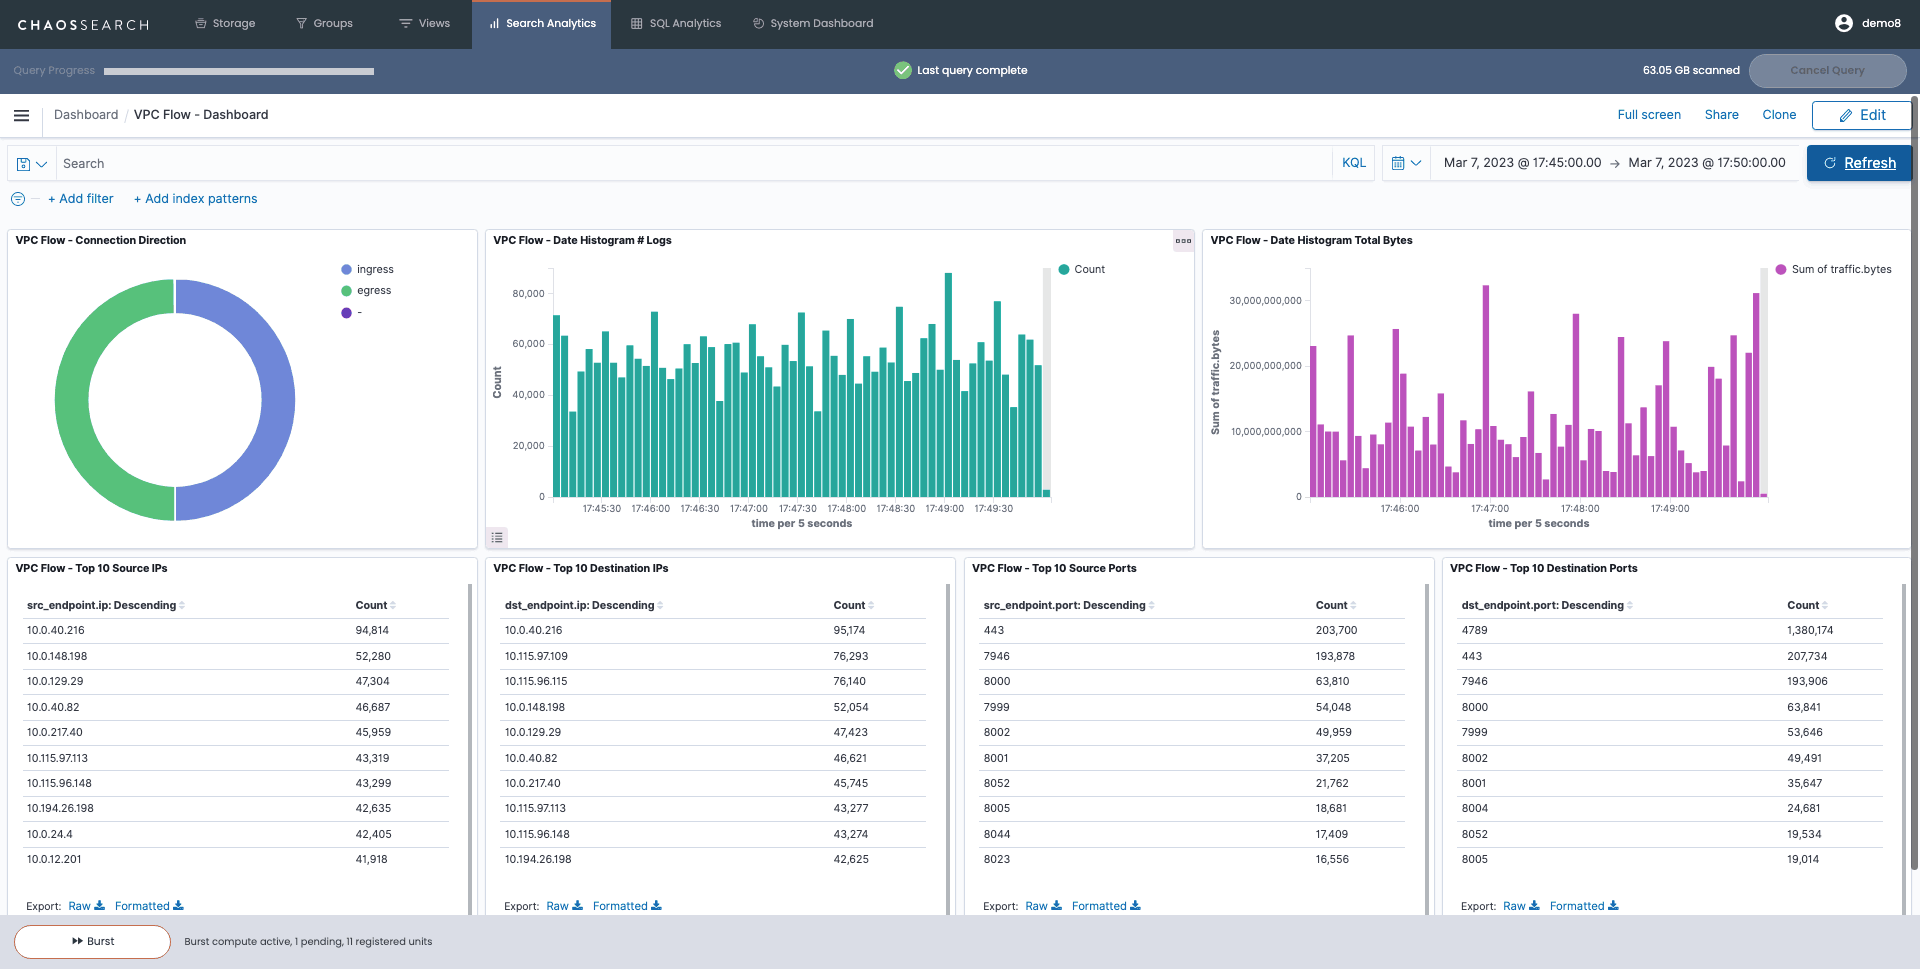Download Formatted export for Top 10 Source Ports
Screen dimensions: 1920x969
1106,906
